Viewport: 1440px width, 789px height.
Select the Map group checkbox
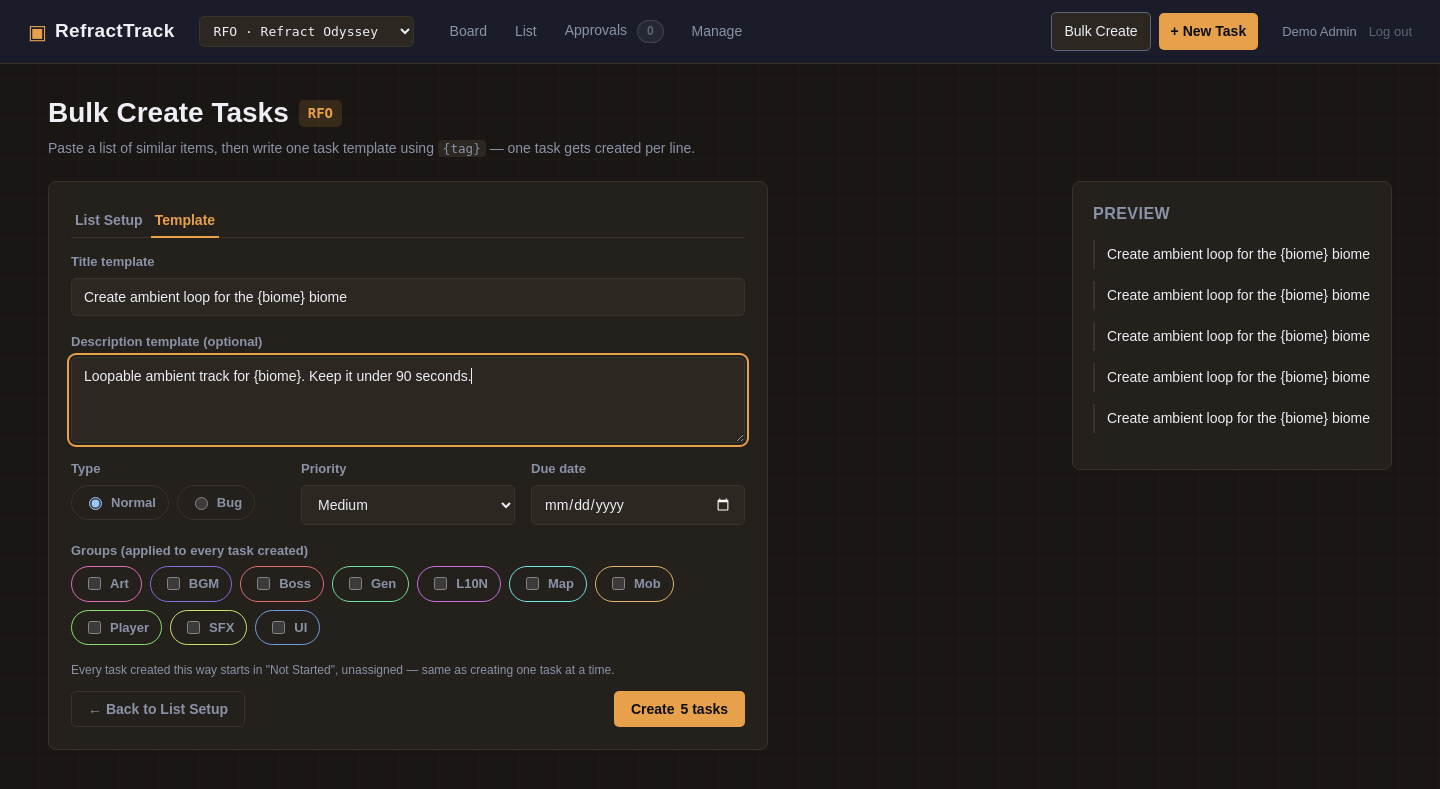532,584
